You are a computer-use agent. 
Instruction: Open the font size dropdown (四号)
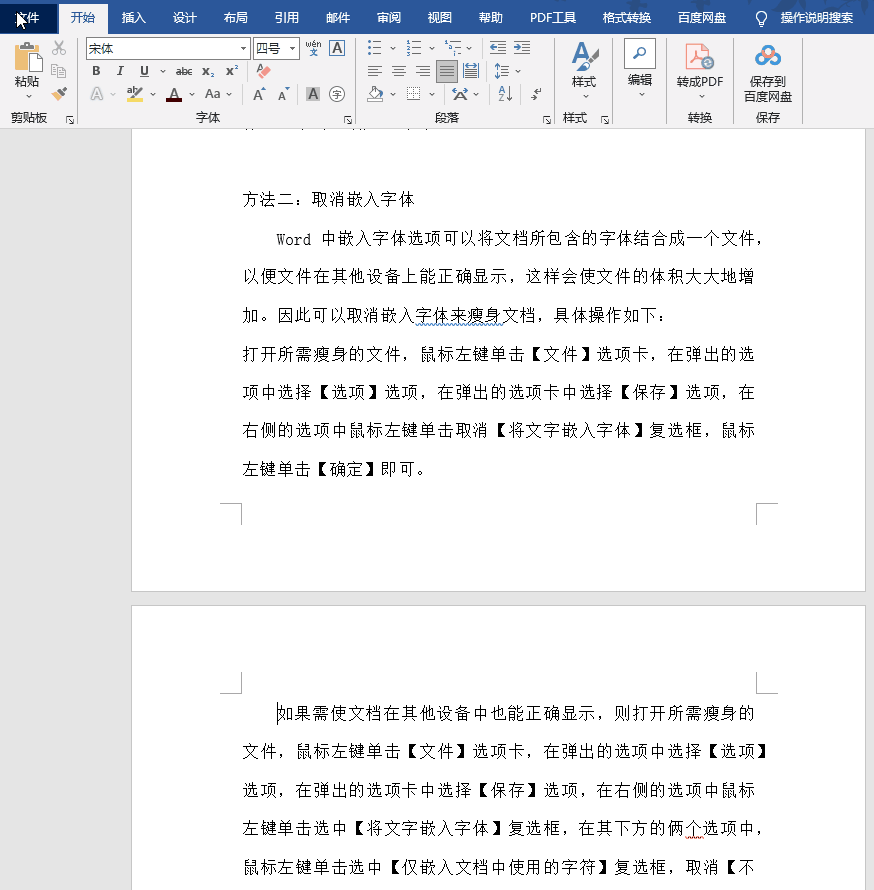(x=292, y=49)
